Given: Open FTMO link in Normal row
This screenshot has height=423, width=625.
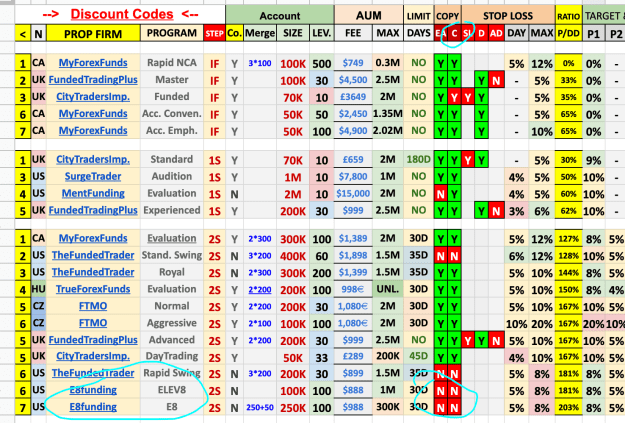Looking at the screenshot, I should pyautogui.click(x=93, y=306).
